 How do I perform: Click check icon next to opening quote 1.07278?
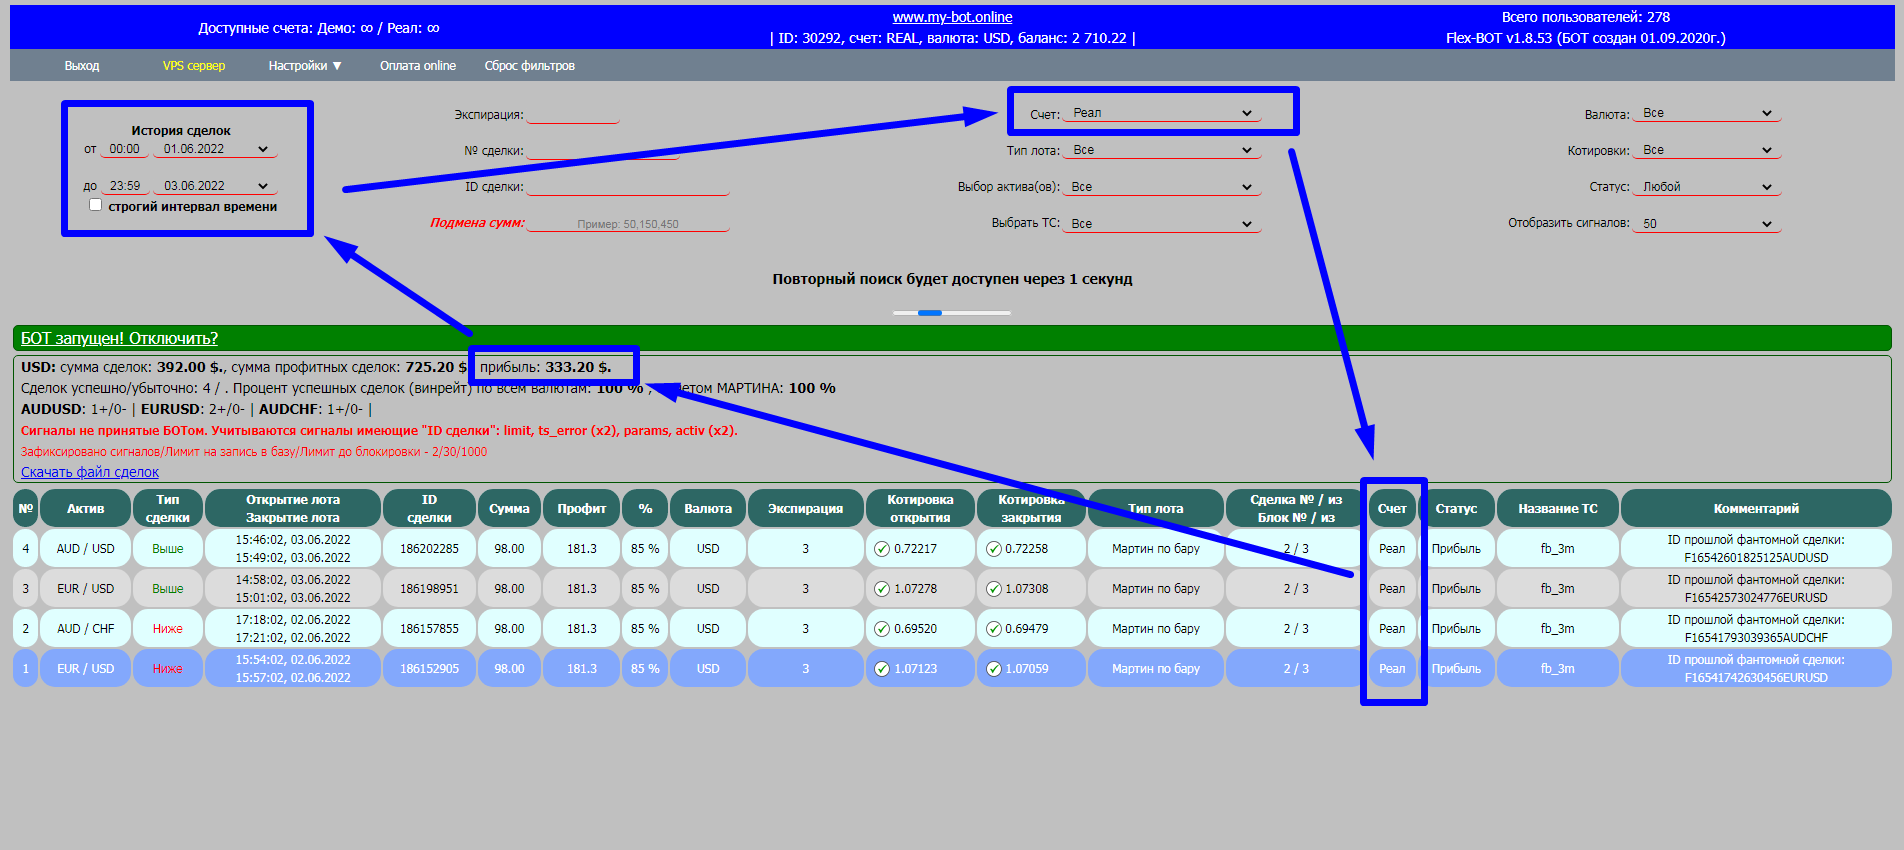pos(882,589)
